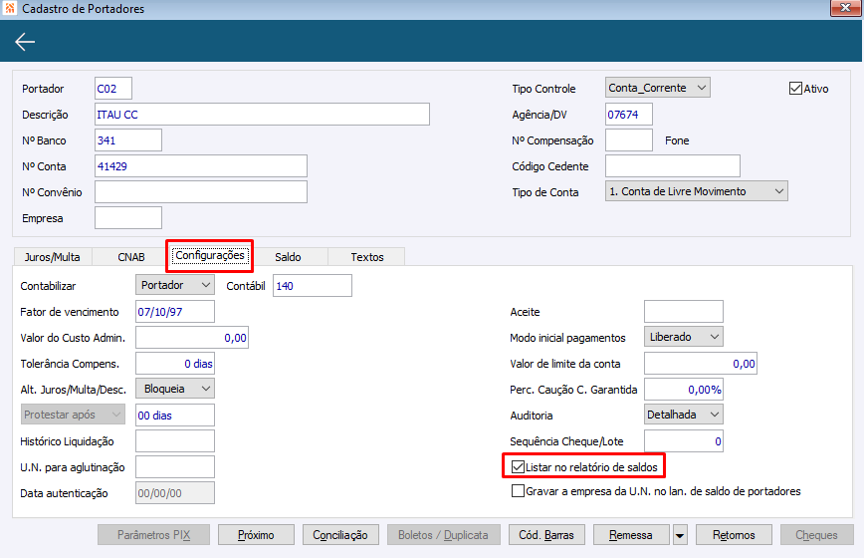864x558 pixels.
Task: Click the Contábil field with 140
Action: pos(312,285)
